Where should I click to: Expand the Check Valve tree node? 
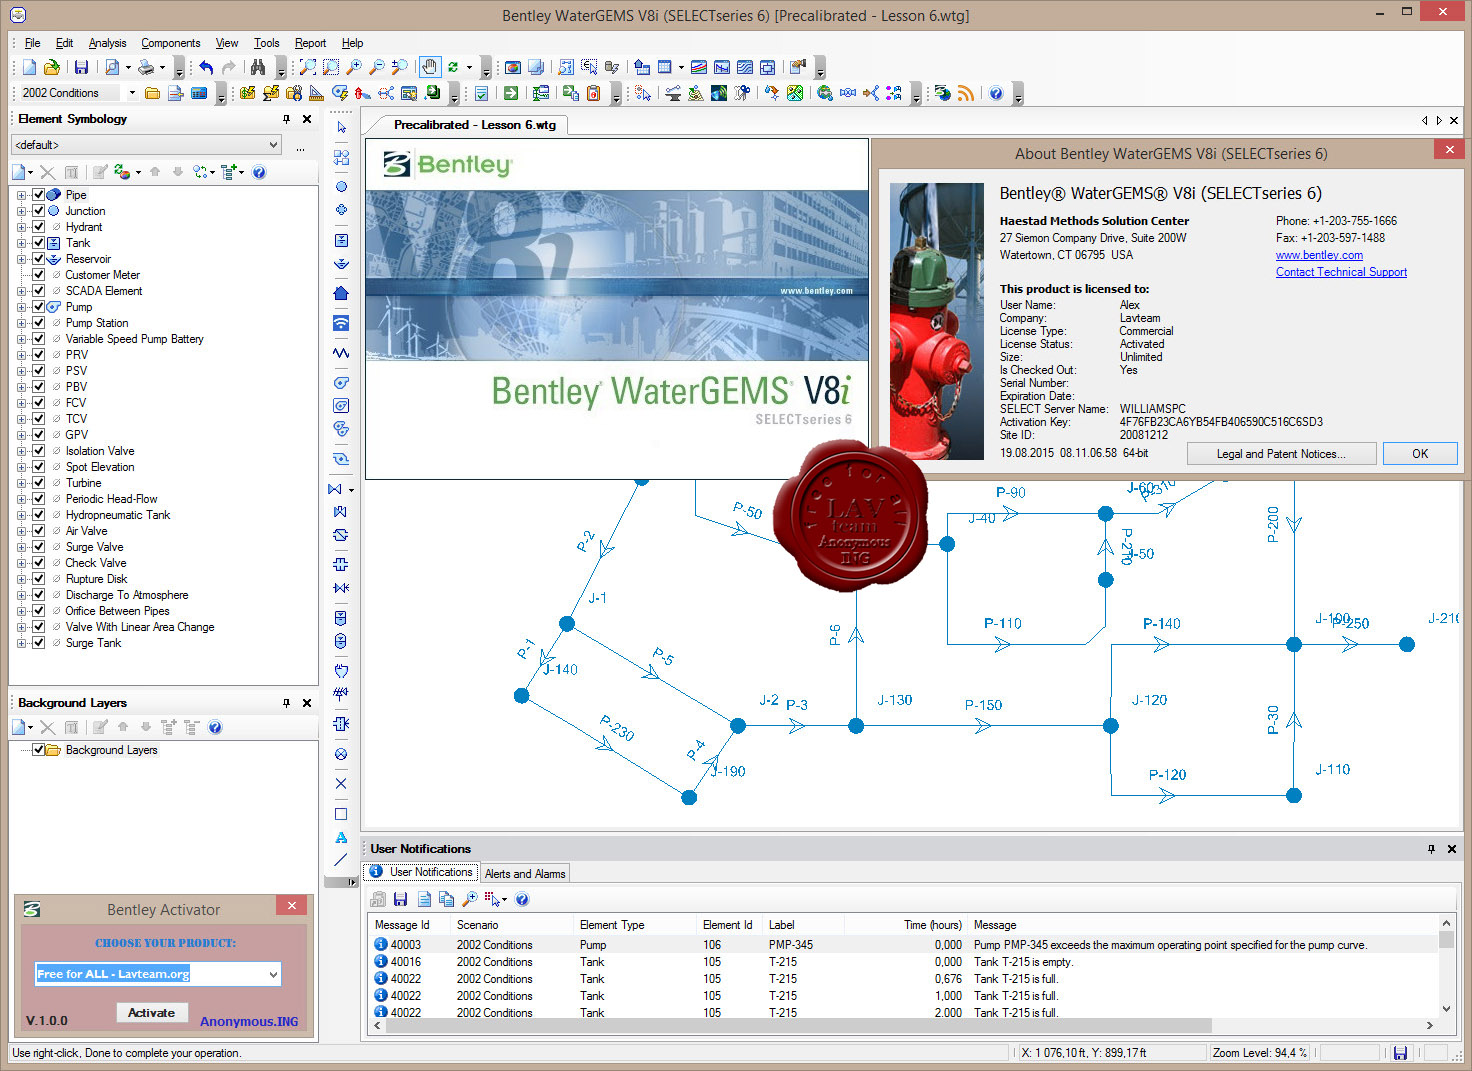click(x=21, y=563)
